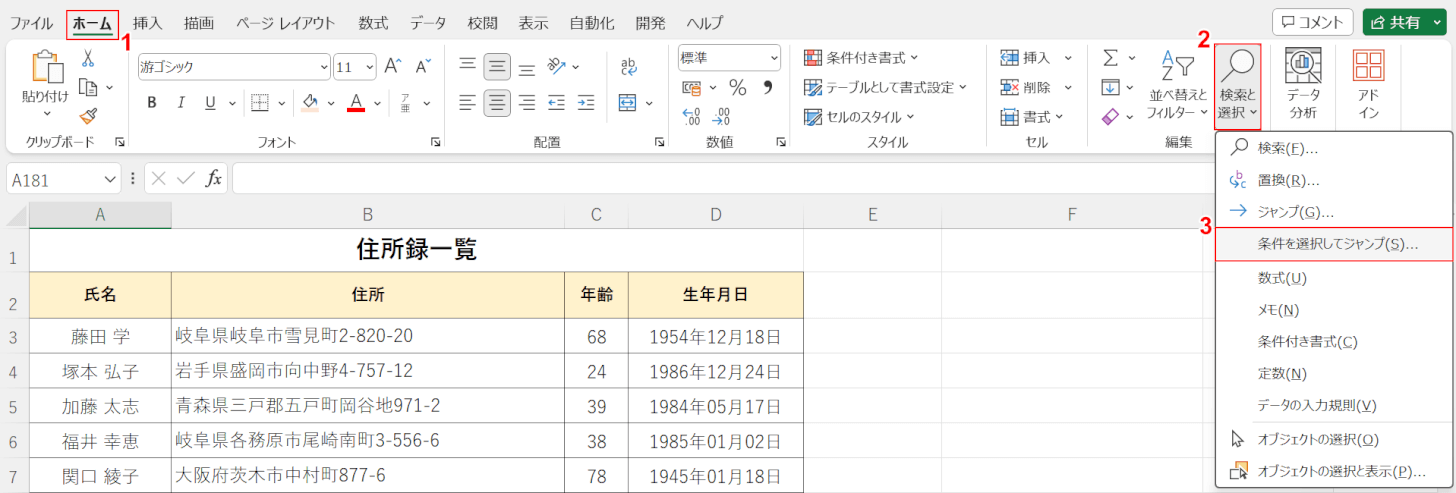Click the AutoSum sigma icon

(x=1110, y=58)
